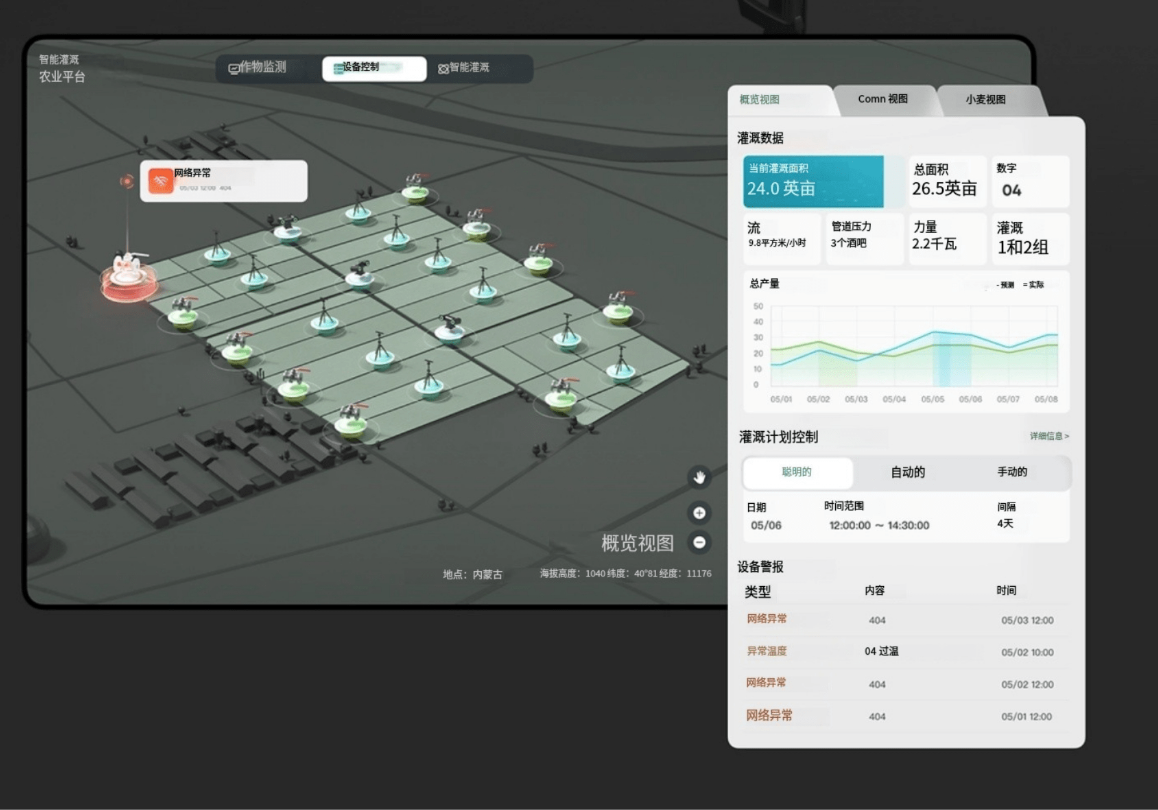This screenshot has height=810, width=1158.
Task: Switch schedule mode to 手动的
Action: pos(1012,472)
